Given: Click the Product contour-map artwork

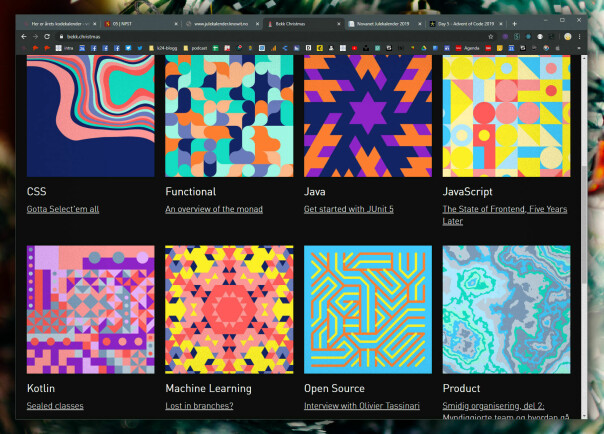Looking at the screenshot, I should tap(507, 310).
